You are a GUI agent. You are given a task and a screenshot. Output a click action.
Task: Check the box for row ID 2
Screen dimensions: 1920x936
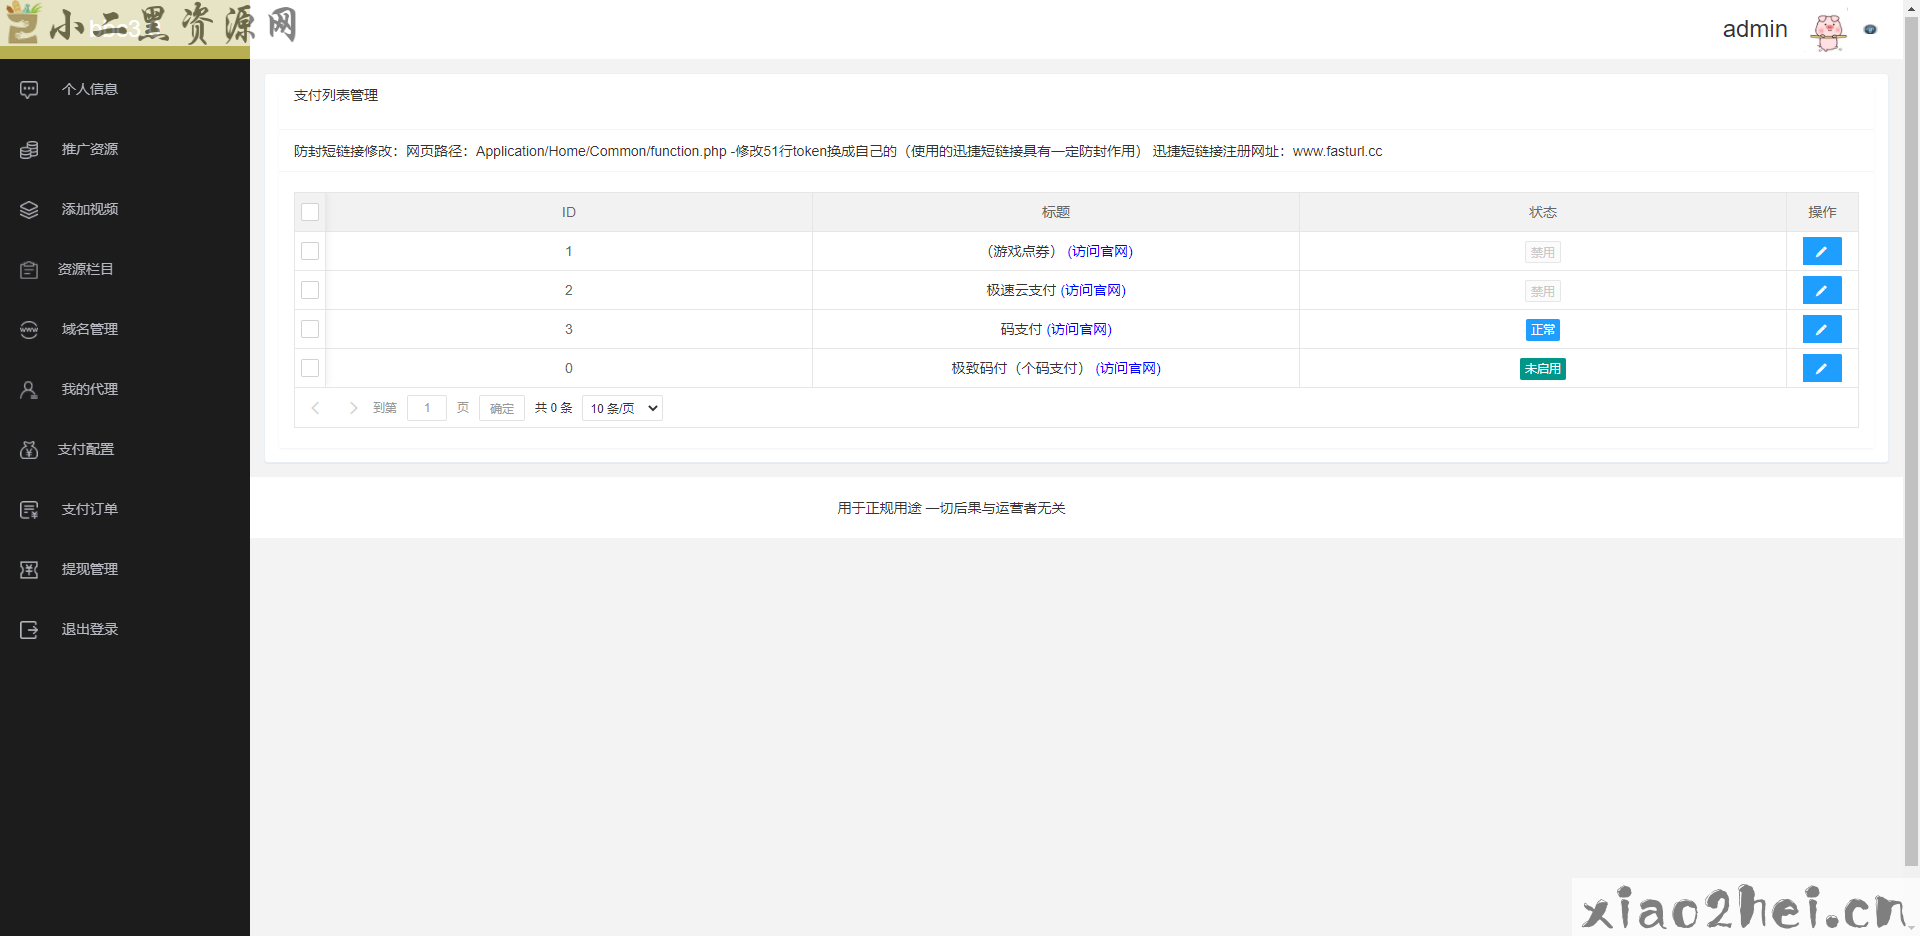pos(310,290)
